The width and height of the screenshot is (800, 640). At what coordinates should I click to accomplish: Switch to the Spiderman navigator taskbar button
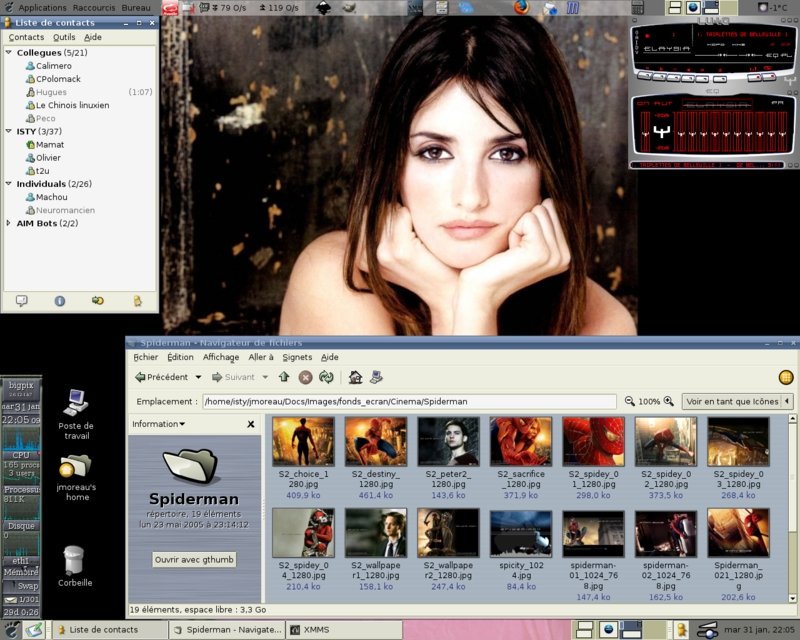click(227, 630)
